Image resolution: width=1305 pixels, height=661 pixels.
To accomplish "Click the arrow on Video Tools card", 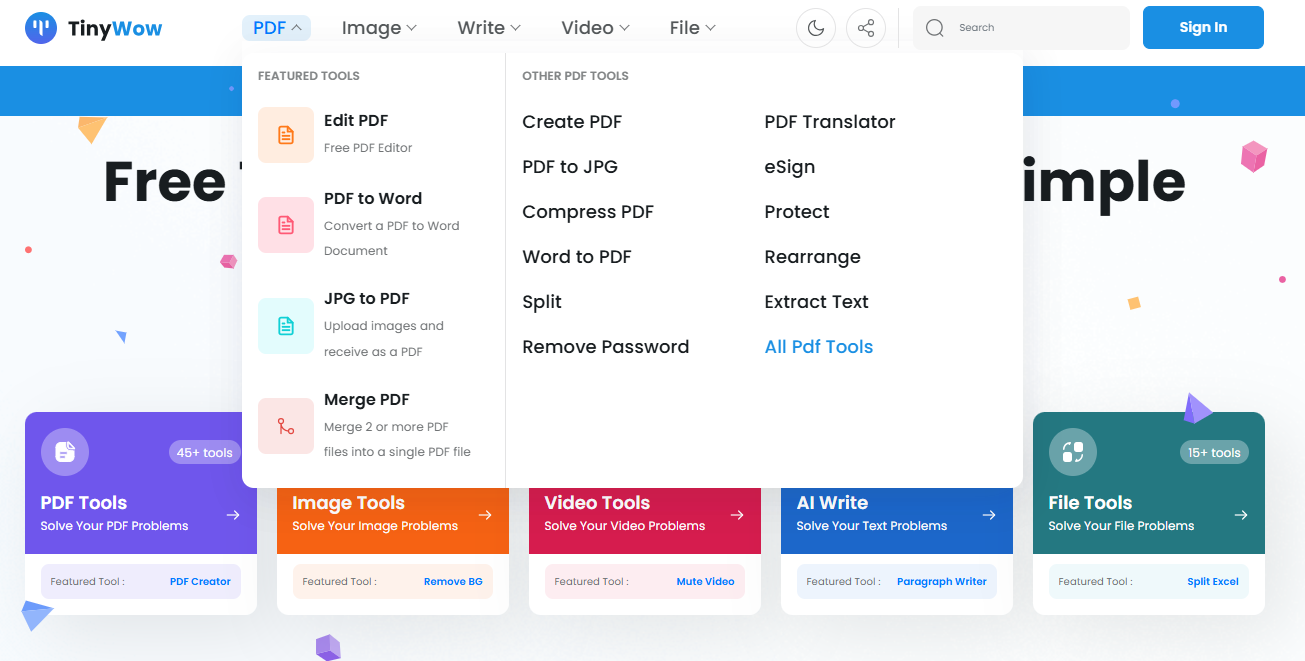I will pos(737,515).
